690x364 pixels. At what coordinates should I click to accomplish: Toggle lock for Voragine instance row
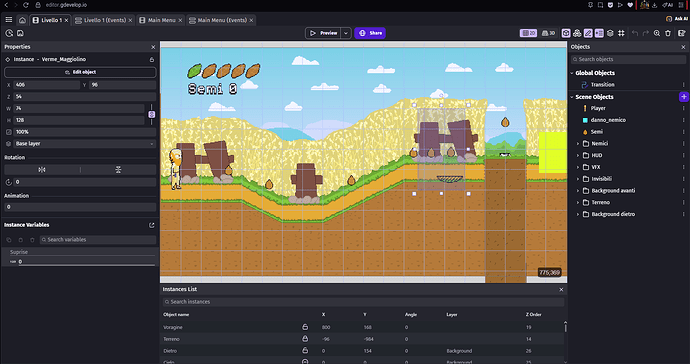pyautogui.click(x=305, y=327)
